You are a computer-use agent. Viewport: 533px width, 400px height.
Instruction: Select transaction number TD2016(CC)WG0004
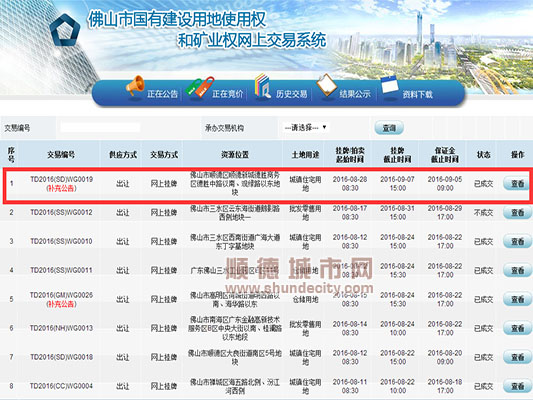[61, 386]
